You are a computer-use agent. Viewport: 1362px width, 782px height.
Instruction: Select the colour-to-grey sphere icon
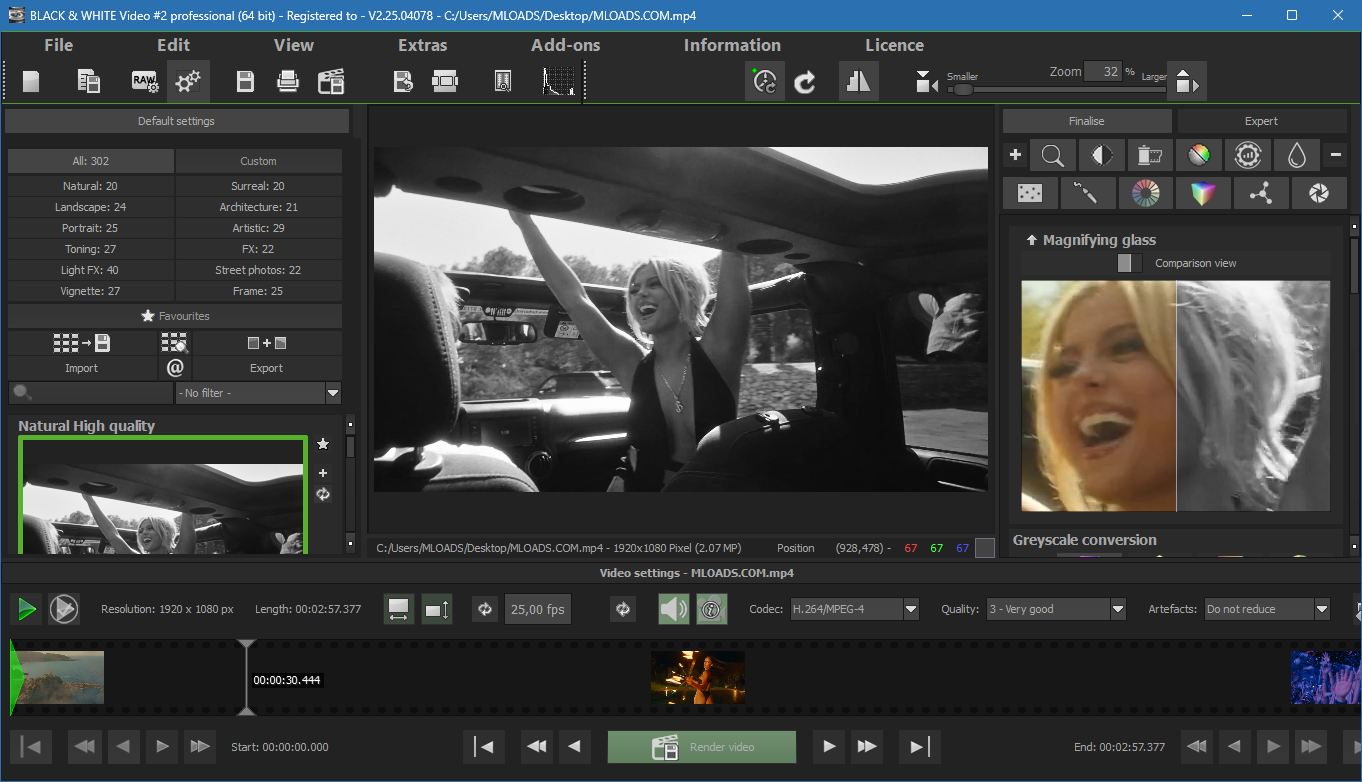tap(1199, 155)
